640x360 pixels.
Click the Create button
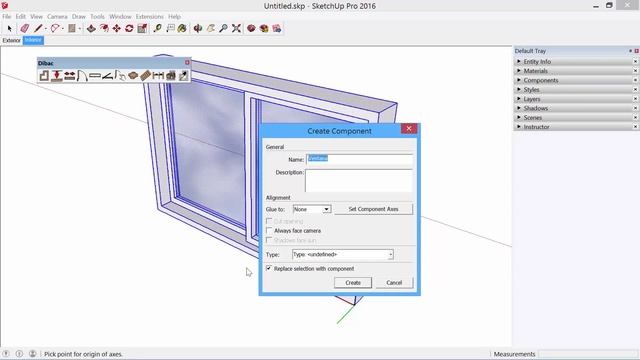pyautogui.click(x=353, y=282)
